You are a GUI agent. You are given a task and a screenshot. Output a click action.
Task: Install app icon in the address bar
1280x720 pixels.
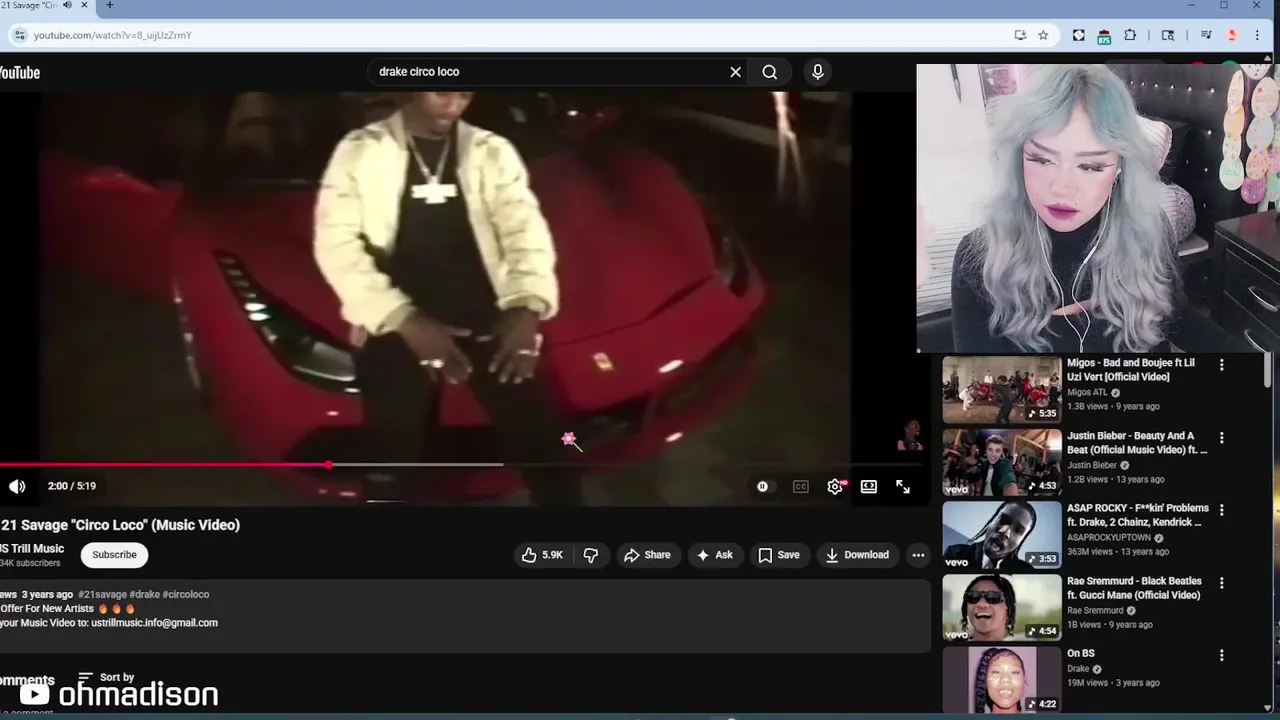(1020, 35)
